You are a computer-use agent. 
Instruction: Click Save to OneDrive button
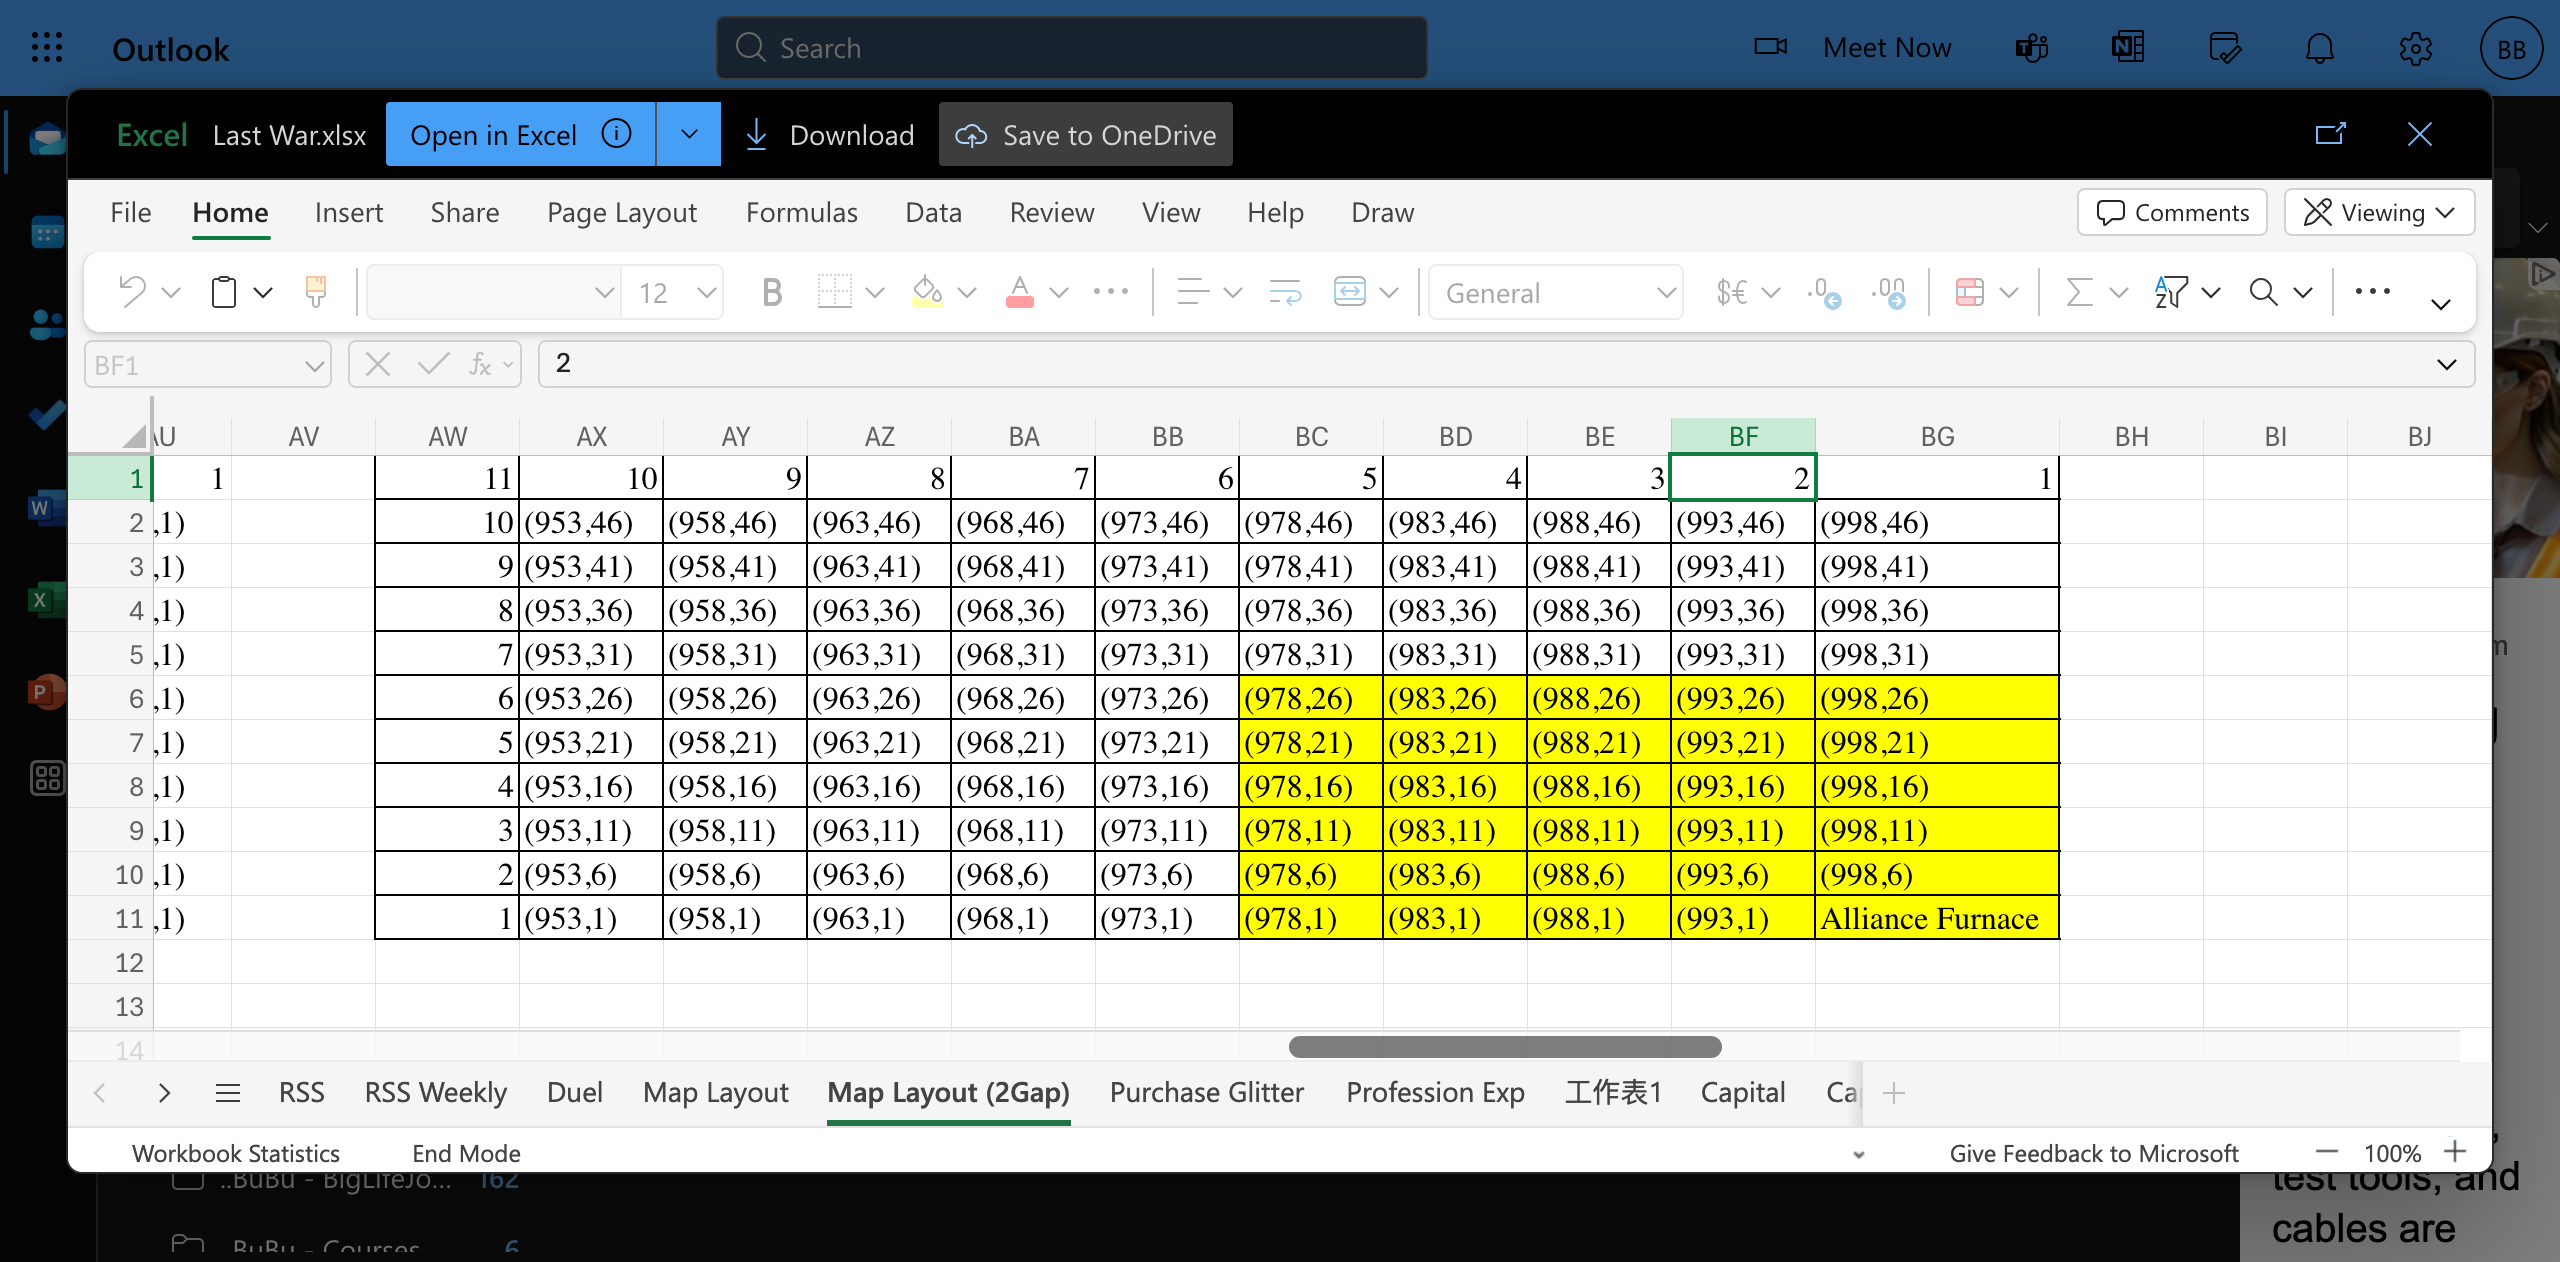pos(1086,134)
